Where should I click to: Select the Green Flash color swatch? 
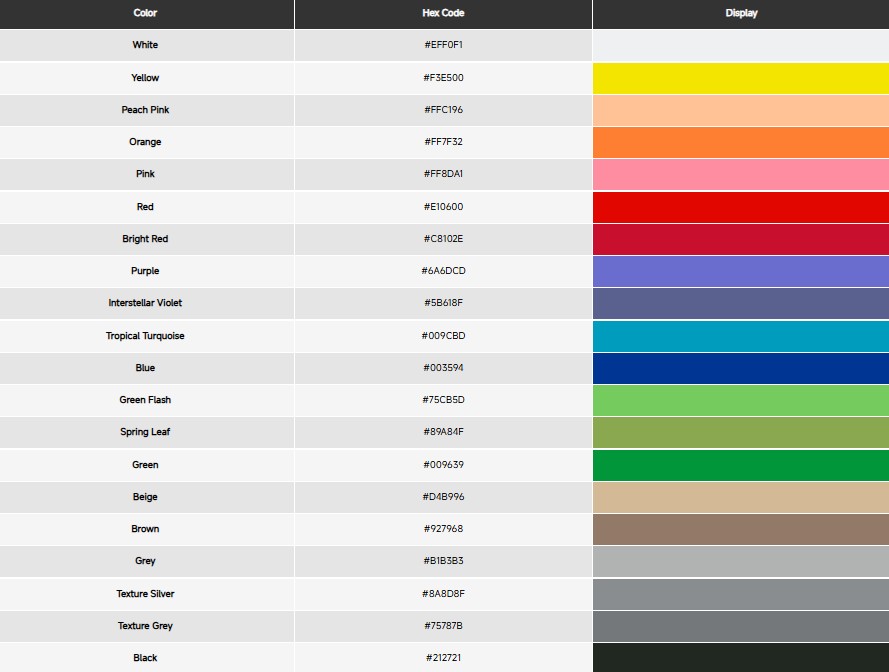coord(740,400)
